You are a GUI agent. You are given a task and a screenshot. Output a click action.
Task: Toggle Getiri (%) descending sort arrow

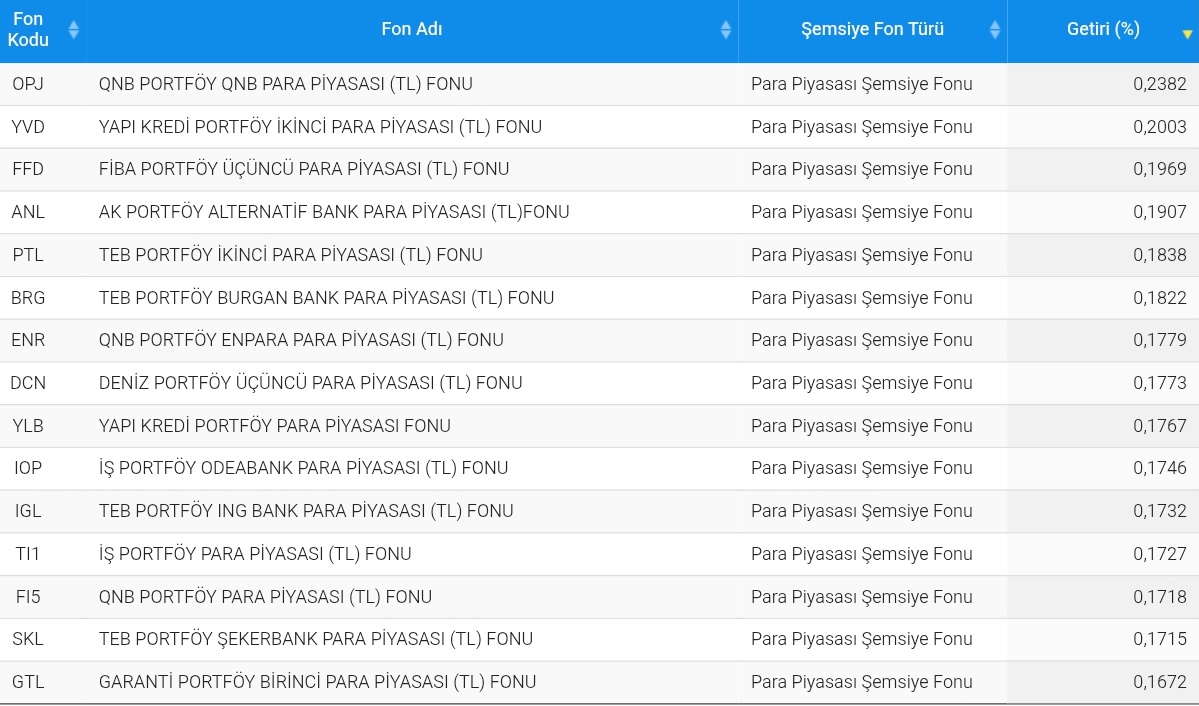tap(1187, 34)
